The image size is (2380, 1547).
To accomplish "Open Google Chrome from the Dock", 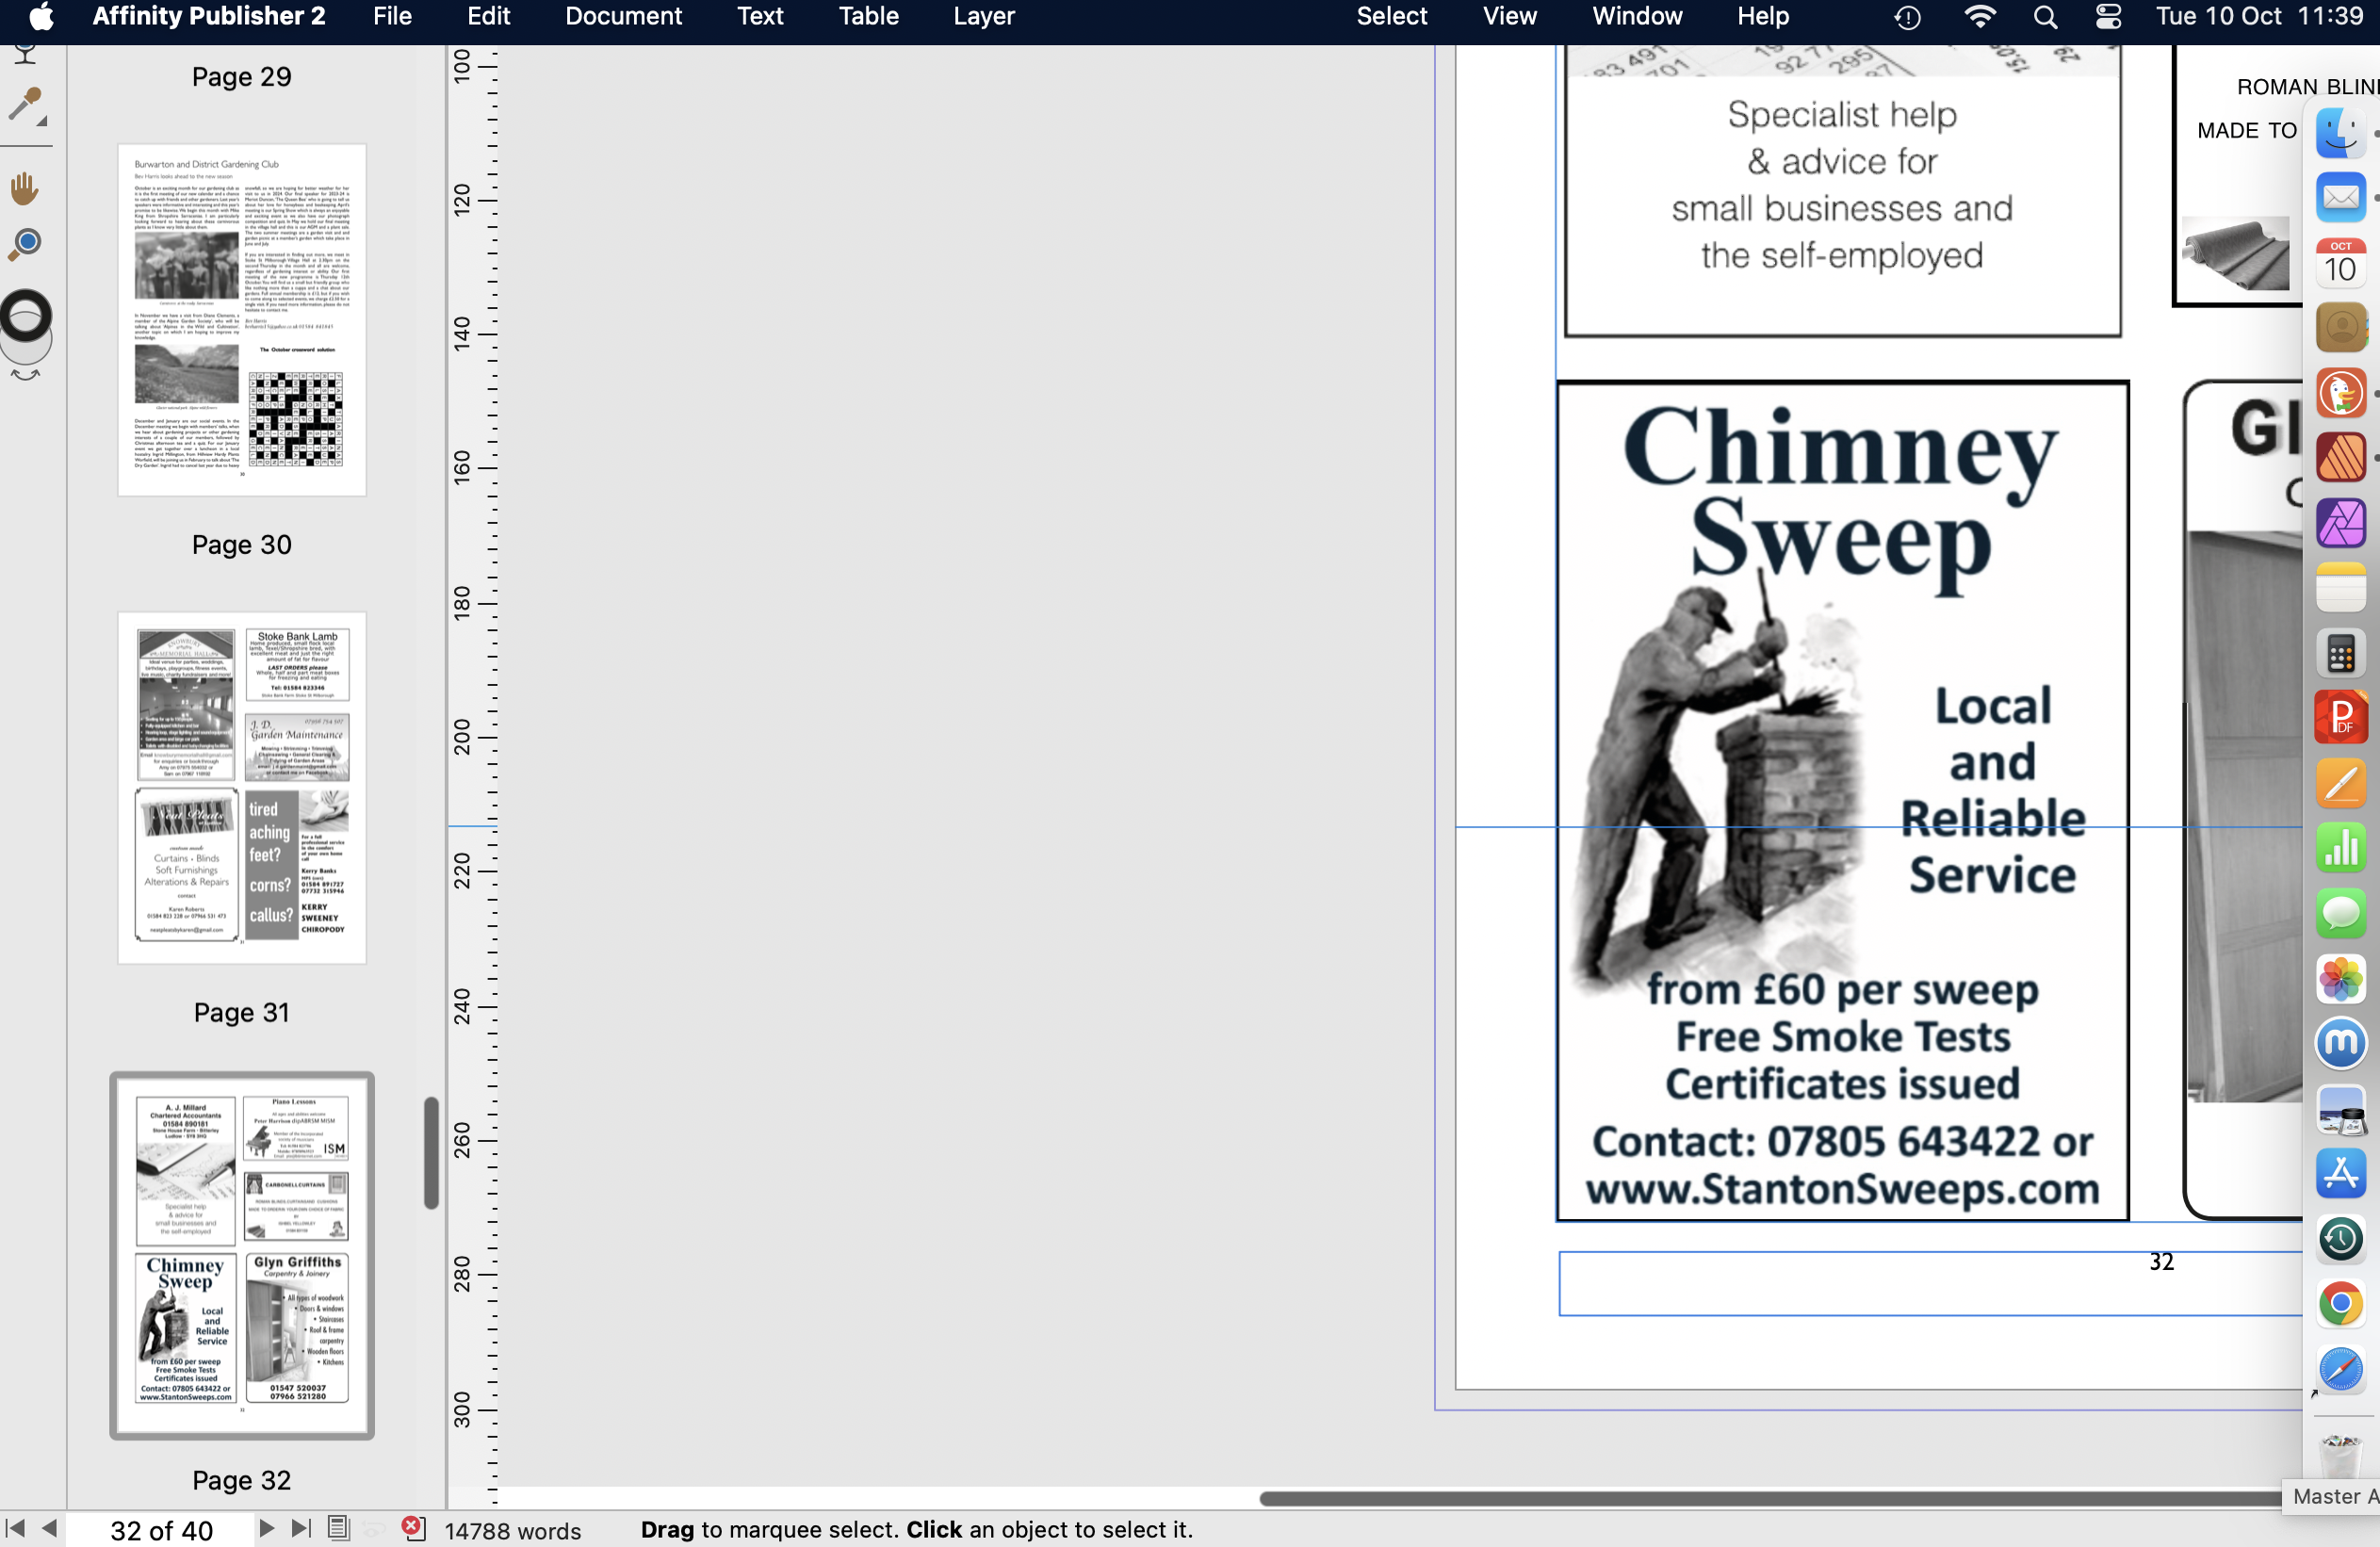I will (2340, 1304).
